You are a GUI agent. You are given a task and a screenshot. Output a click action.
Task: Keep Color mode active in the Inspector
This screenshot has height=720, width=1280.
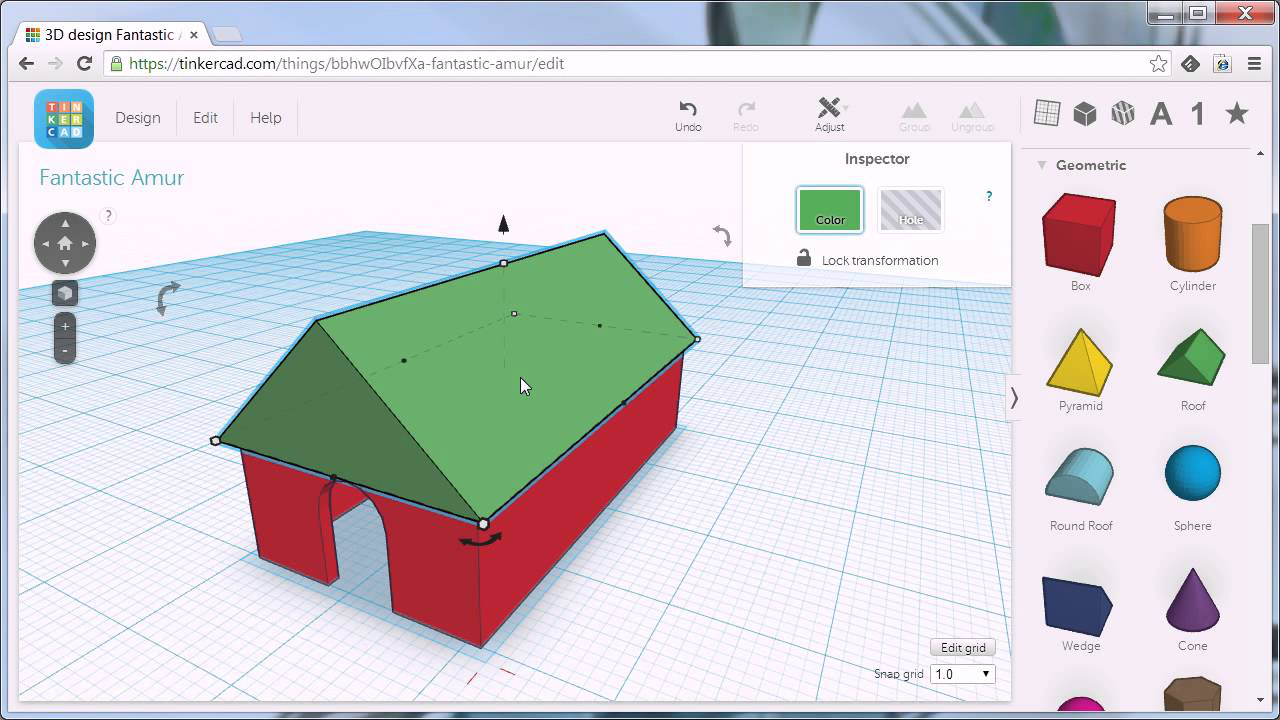point(829,210)
